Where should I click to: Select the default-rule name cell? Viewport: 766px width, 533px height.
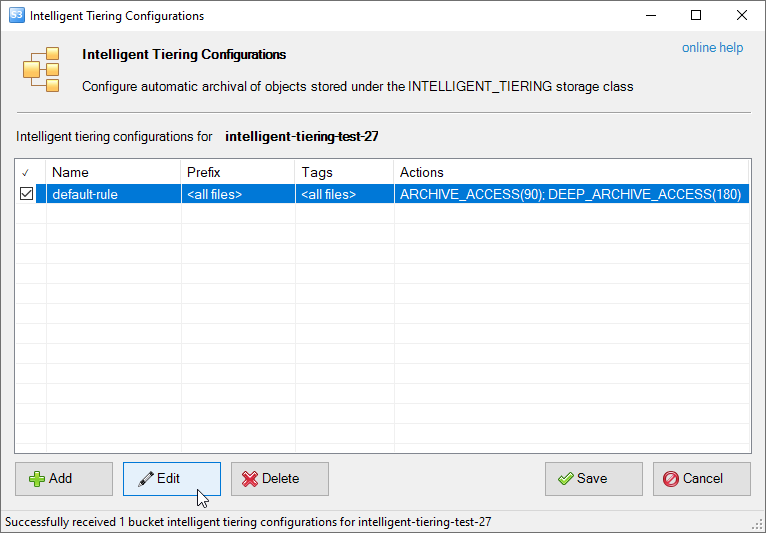[x=114, y=194]
